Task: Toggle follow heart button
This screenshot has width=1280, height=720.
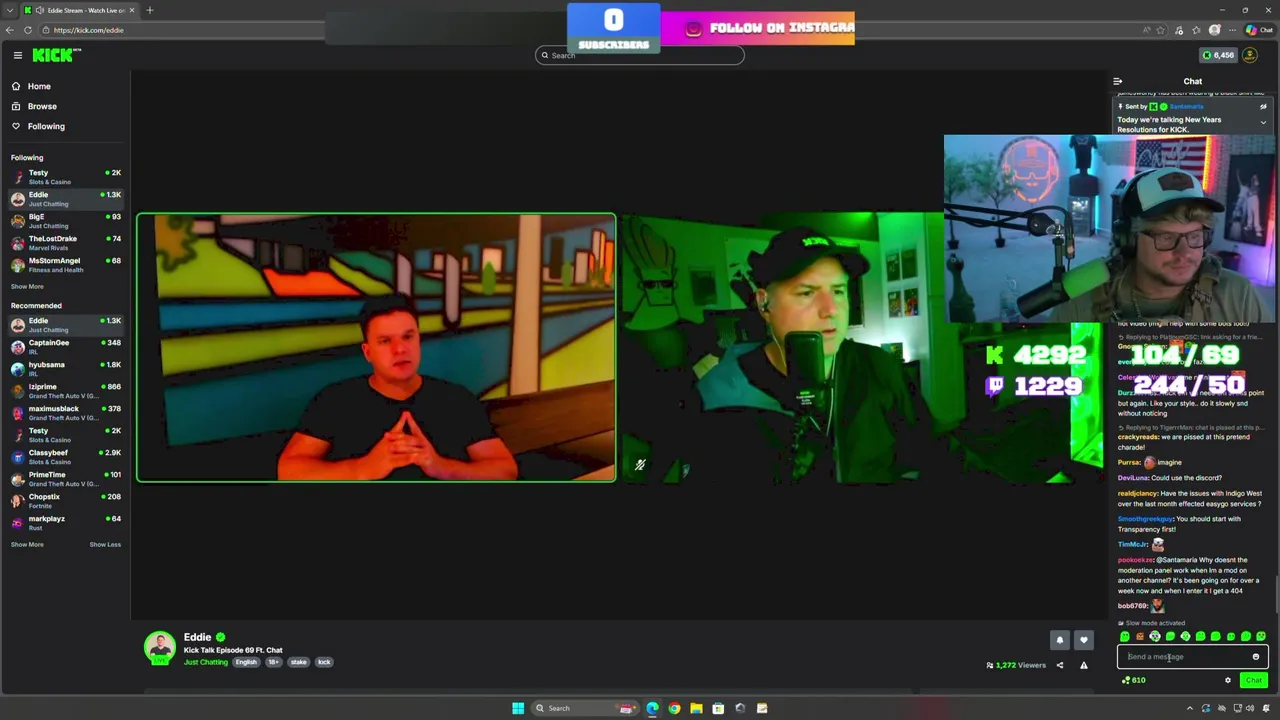Action: pyautogui.click(x=1083, y=640)
